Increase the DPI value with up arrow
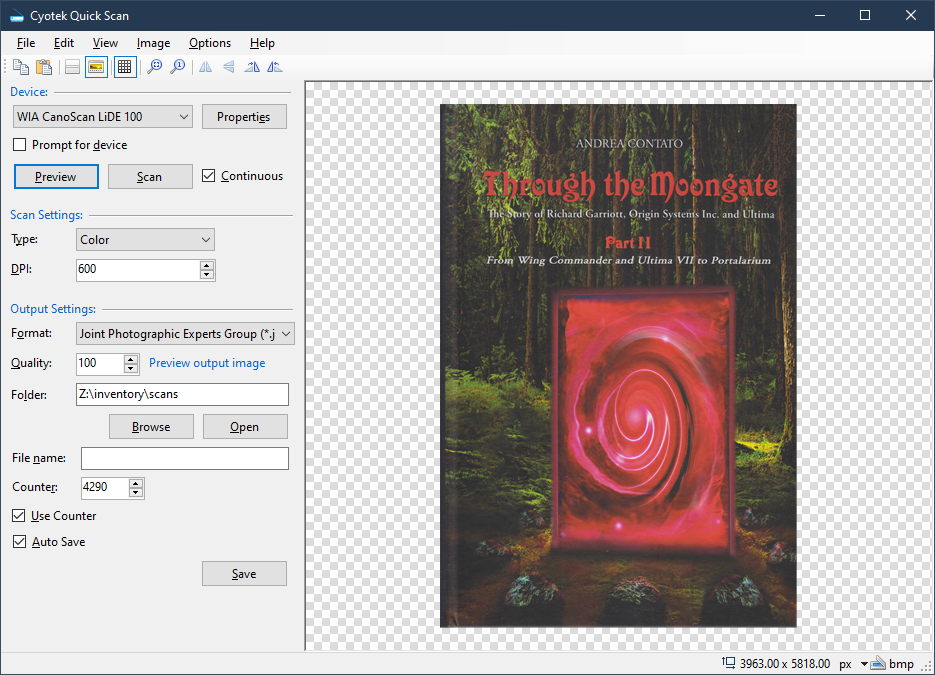This screenshot has height=675, width=935. point(207,265)
